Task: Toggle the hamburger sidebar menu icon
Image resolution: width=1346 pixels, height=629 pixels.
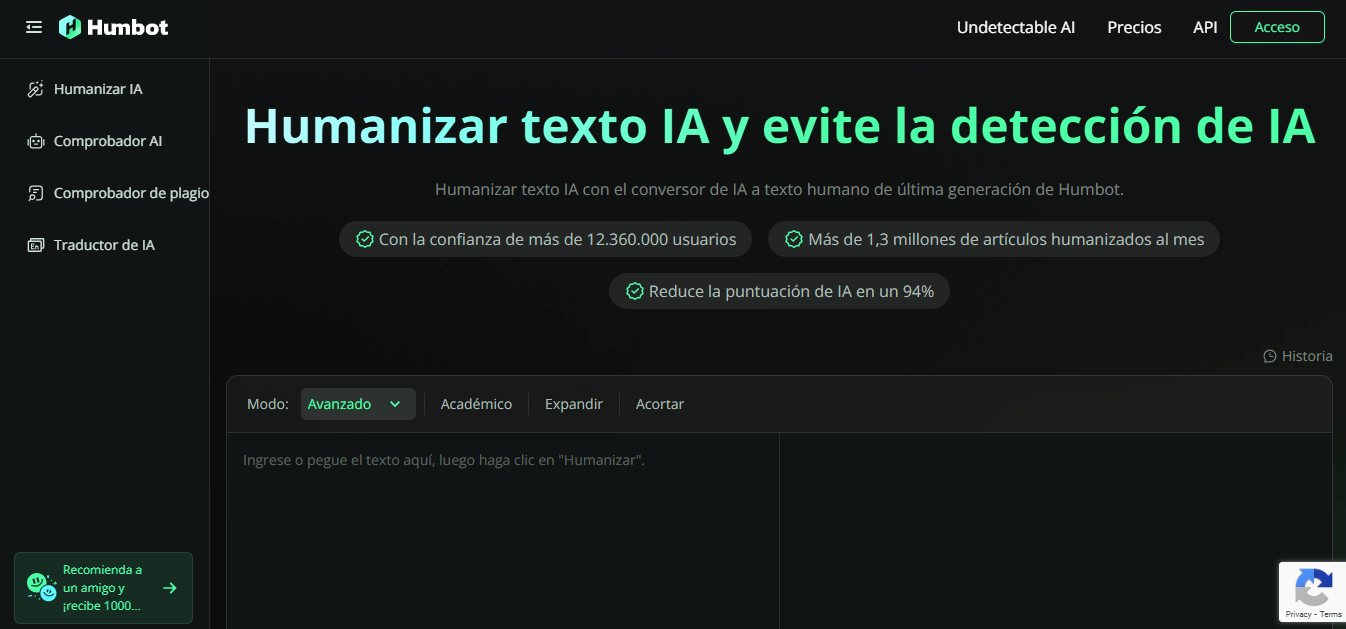Action: 34,27
